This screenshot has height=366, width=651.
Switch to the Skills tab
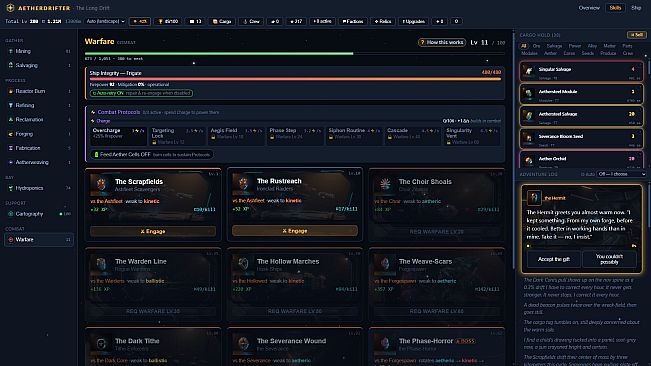click(615, 8)
